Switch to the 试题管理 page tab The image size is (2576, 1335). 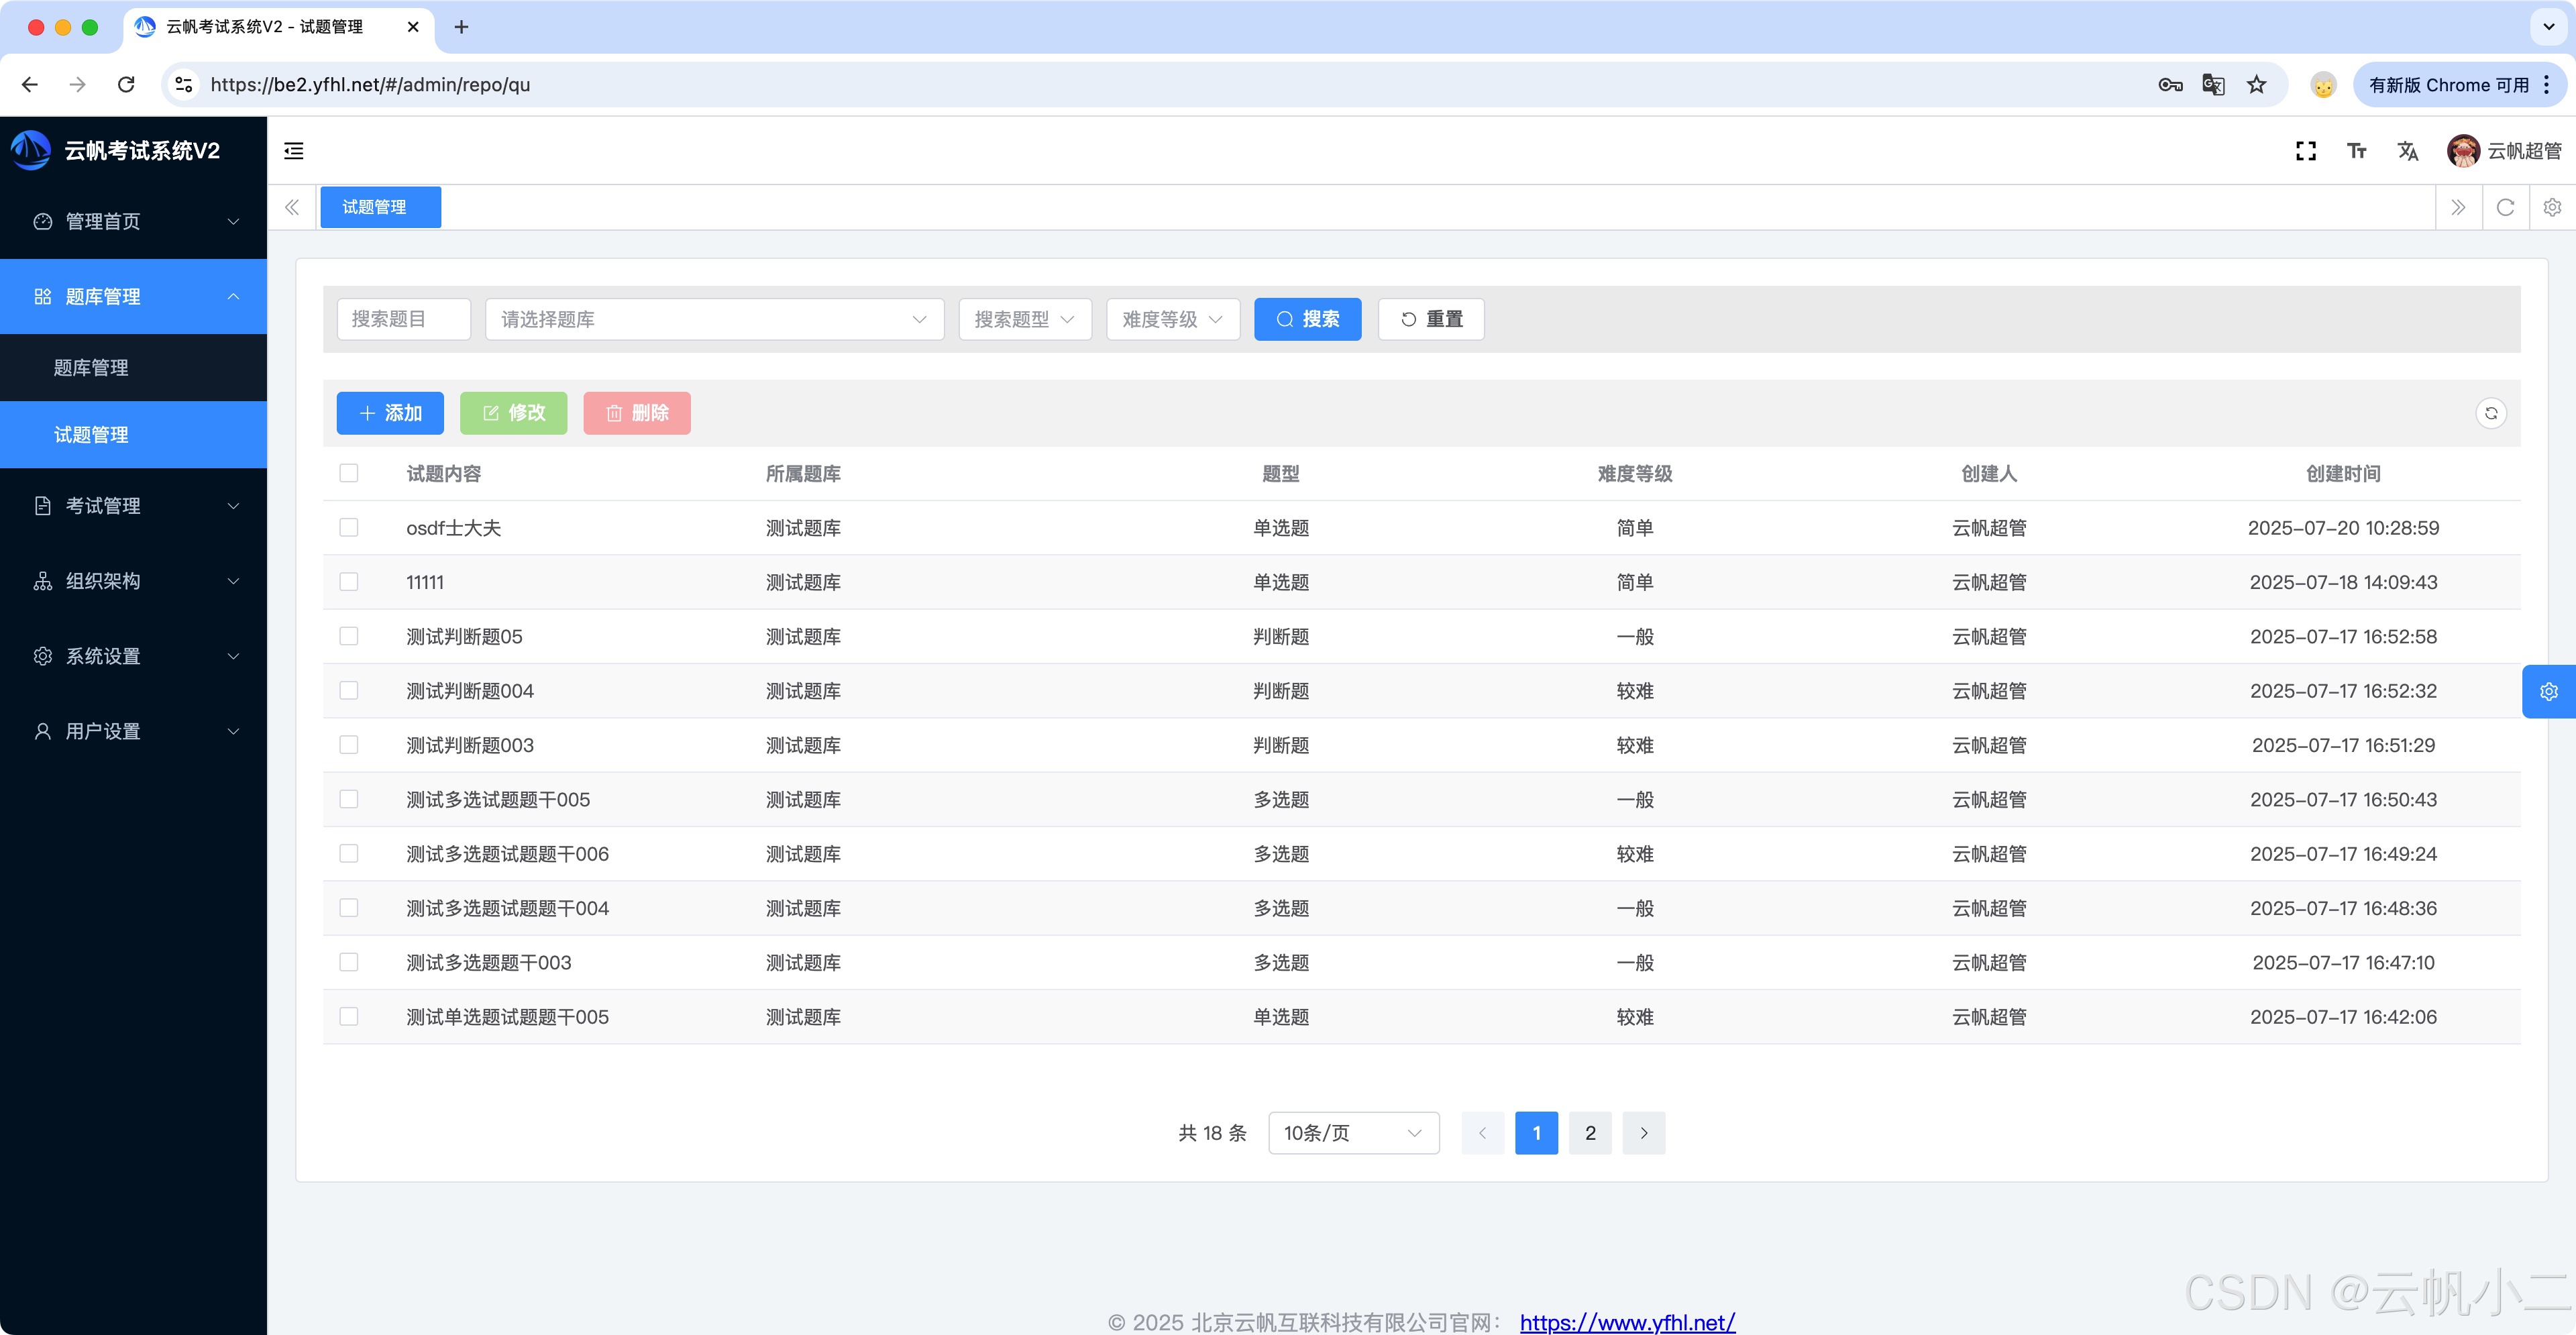(x=380, y=207)
